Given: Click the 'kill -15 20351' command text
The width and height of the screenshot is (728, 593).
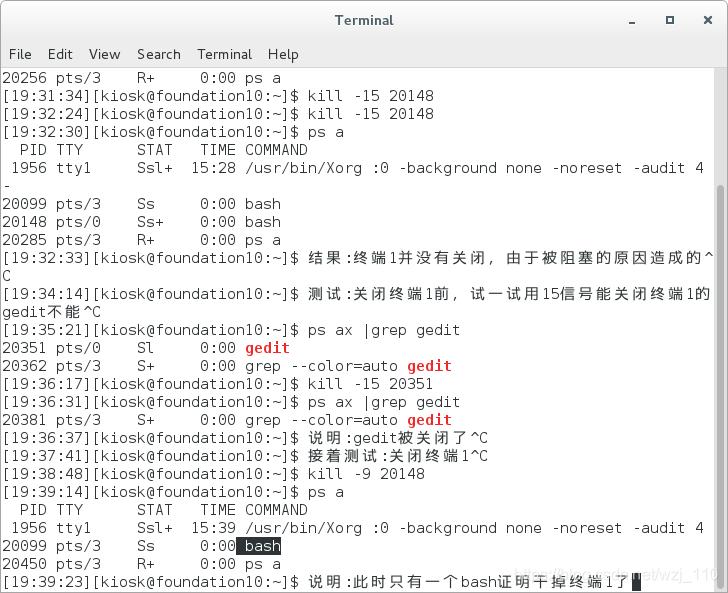Looking at the screenshot, I should (x=370, y=384).
